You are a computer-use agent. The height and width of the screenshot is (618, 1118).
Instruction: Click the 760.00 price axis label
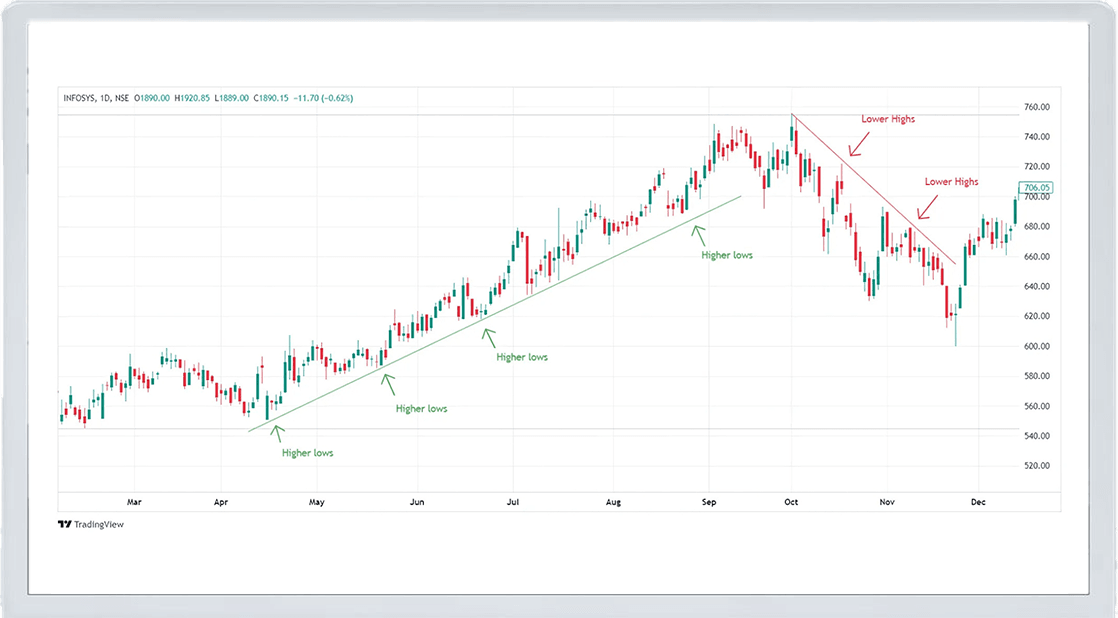(1036, 107)
